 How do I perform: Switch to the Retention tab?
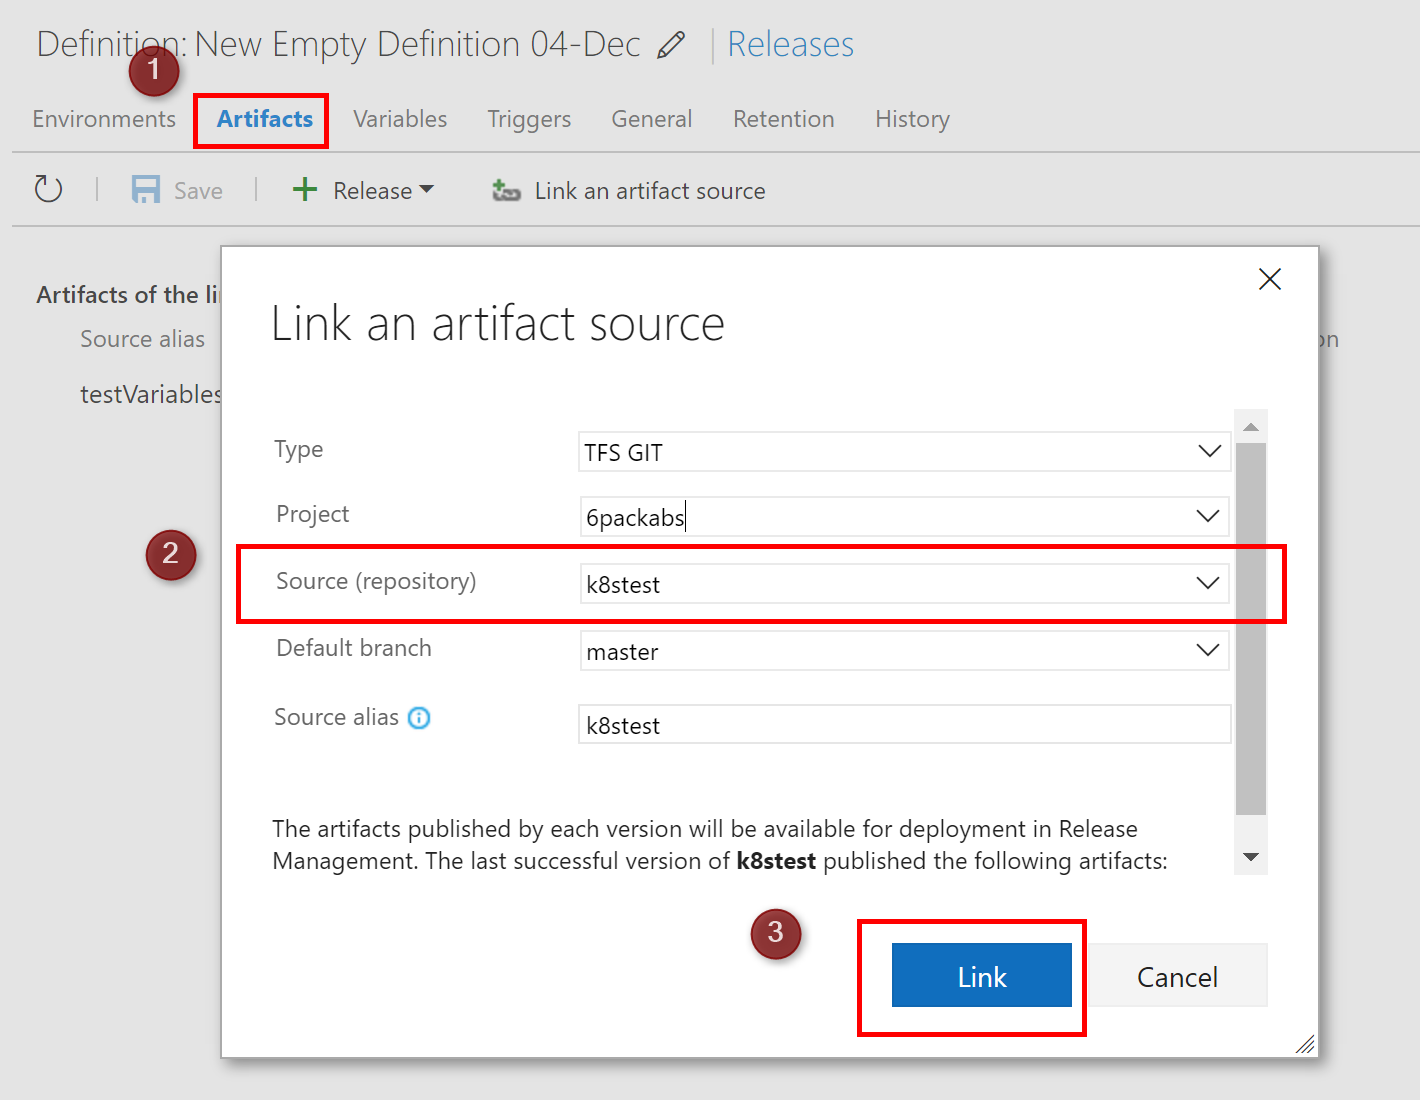point(784,119)
